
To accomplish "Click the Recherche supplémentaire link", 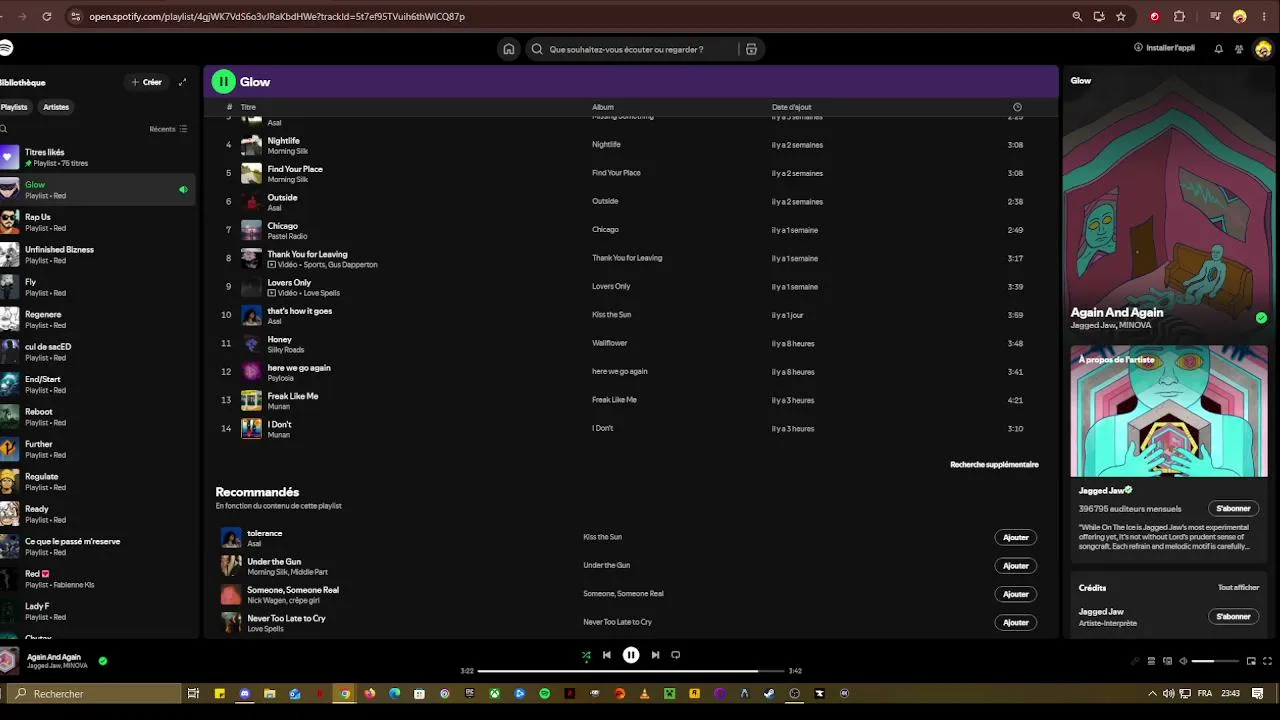I will tap(994, 465).
